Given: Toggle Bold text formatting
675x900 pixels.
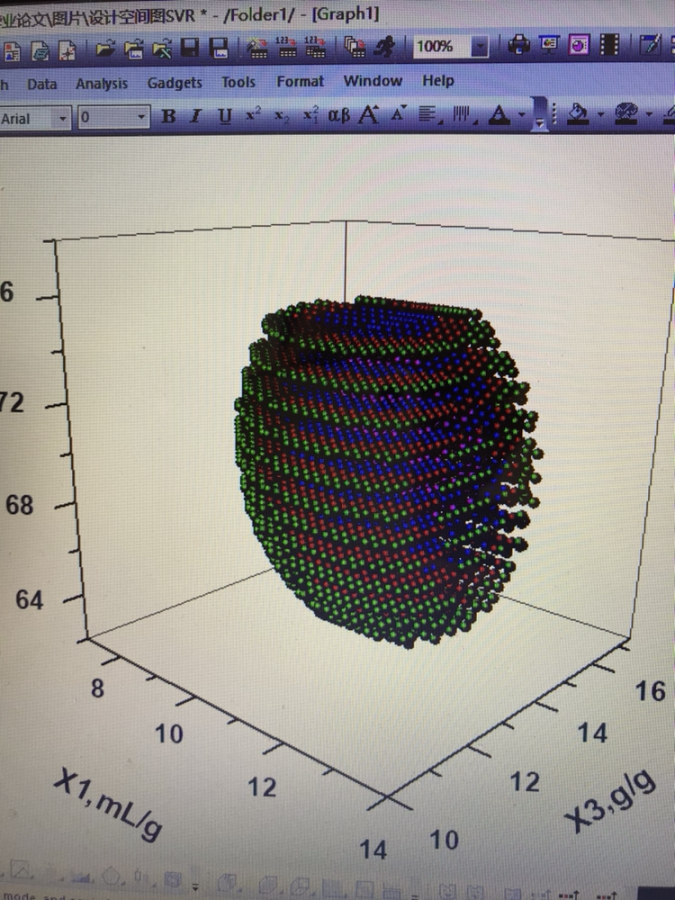Looking at the screenshot, I should pyautogui.click(x=168, y=117).
